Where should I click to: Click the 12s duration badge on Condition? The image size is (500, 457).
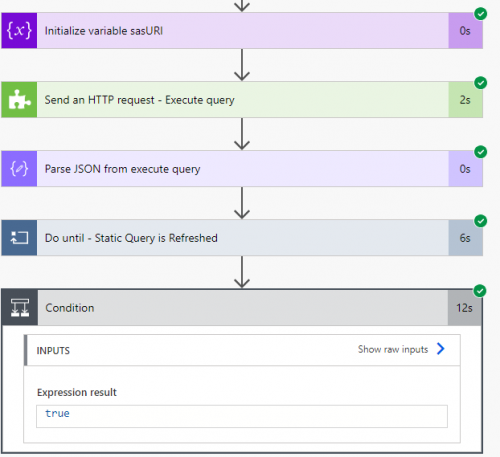pyautogui.click(x=464, y=308)
